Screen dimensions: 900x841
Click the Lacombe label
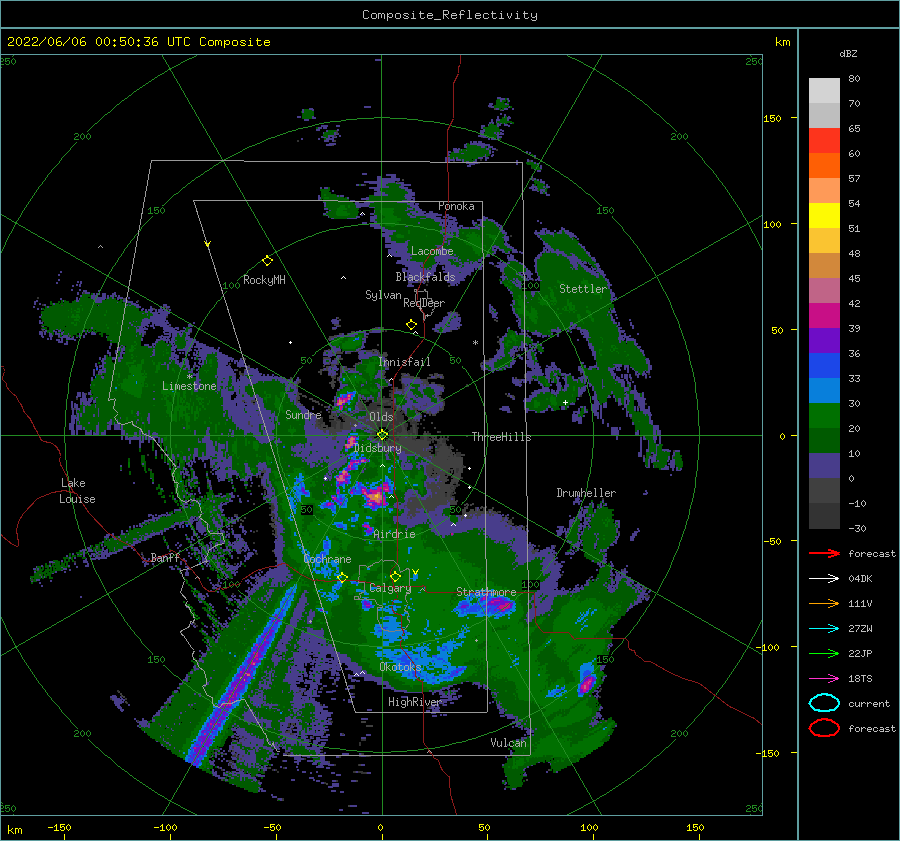pyautogui.click(x=432, y=251)
